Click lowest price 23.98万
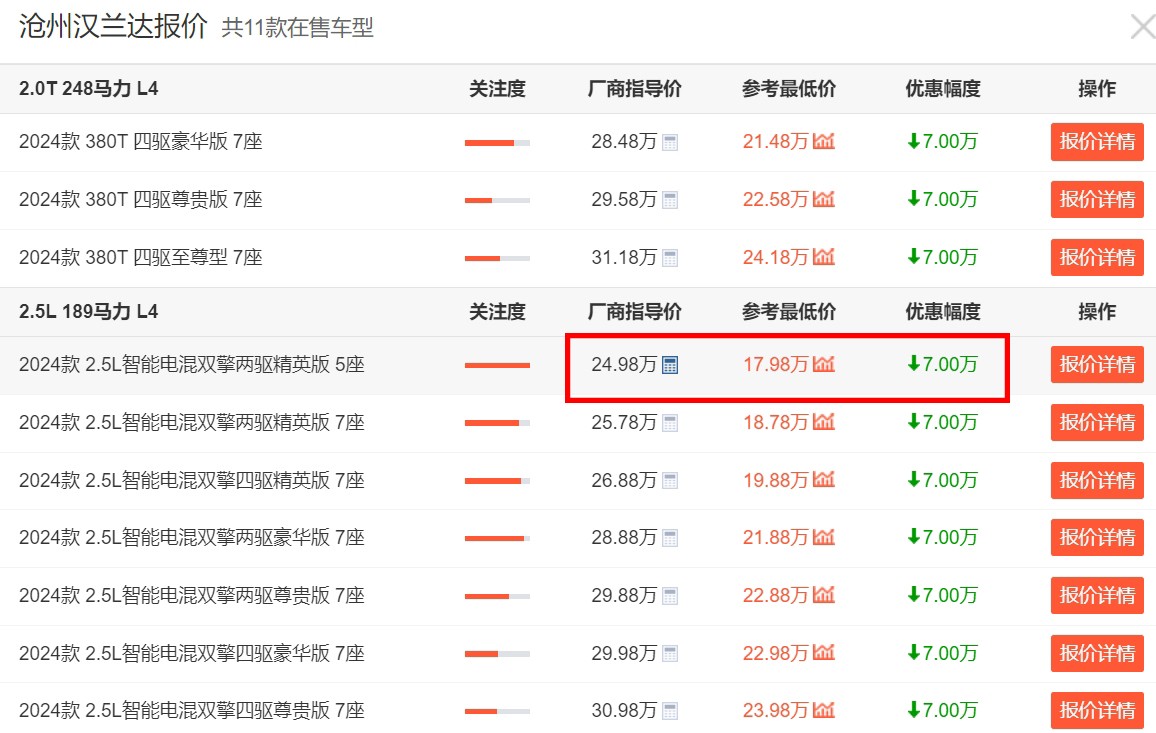This screenshot has height=733, width=1156. (x=776, y=711)
